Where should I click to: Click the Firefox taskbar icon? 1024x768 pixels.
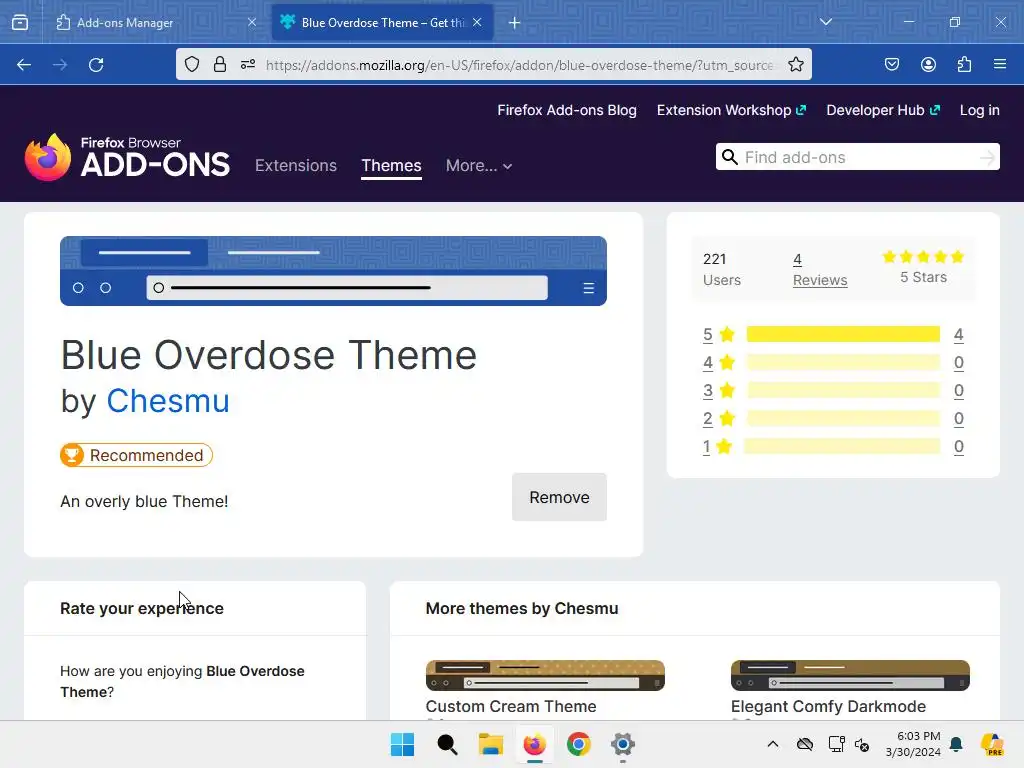point(535,744)
